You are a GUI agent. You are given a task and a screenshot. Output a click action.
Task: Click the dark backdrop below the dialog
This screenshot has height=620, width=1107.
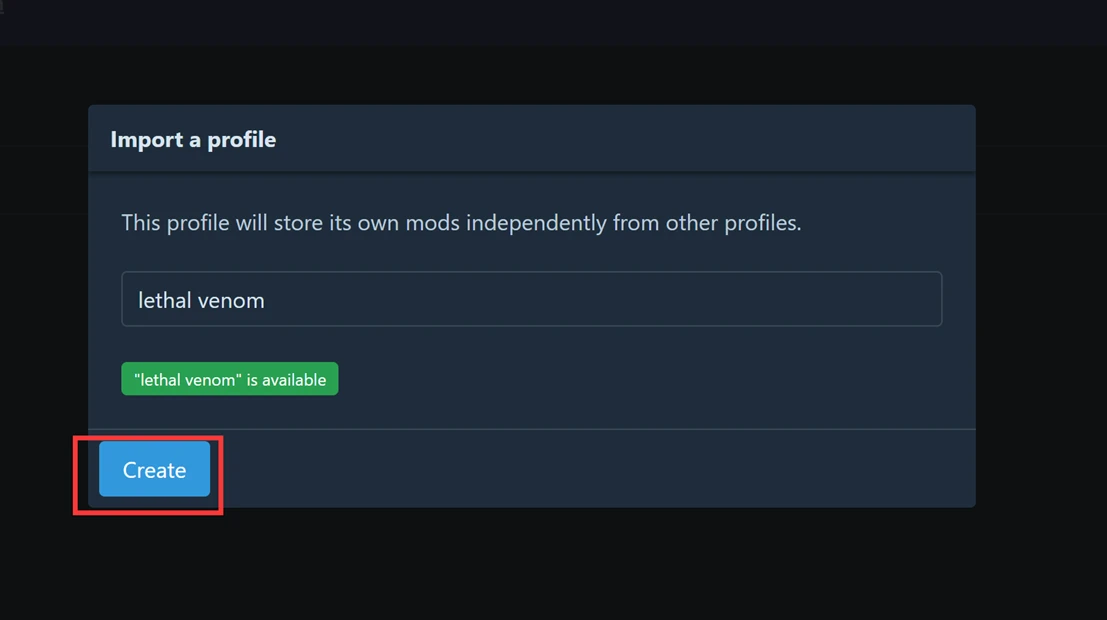pos(550,565)
